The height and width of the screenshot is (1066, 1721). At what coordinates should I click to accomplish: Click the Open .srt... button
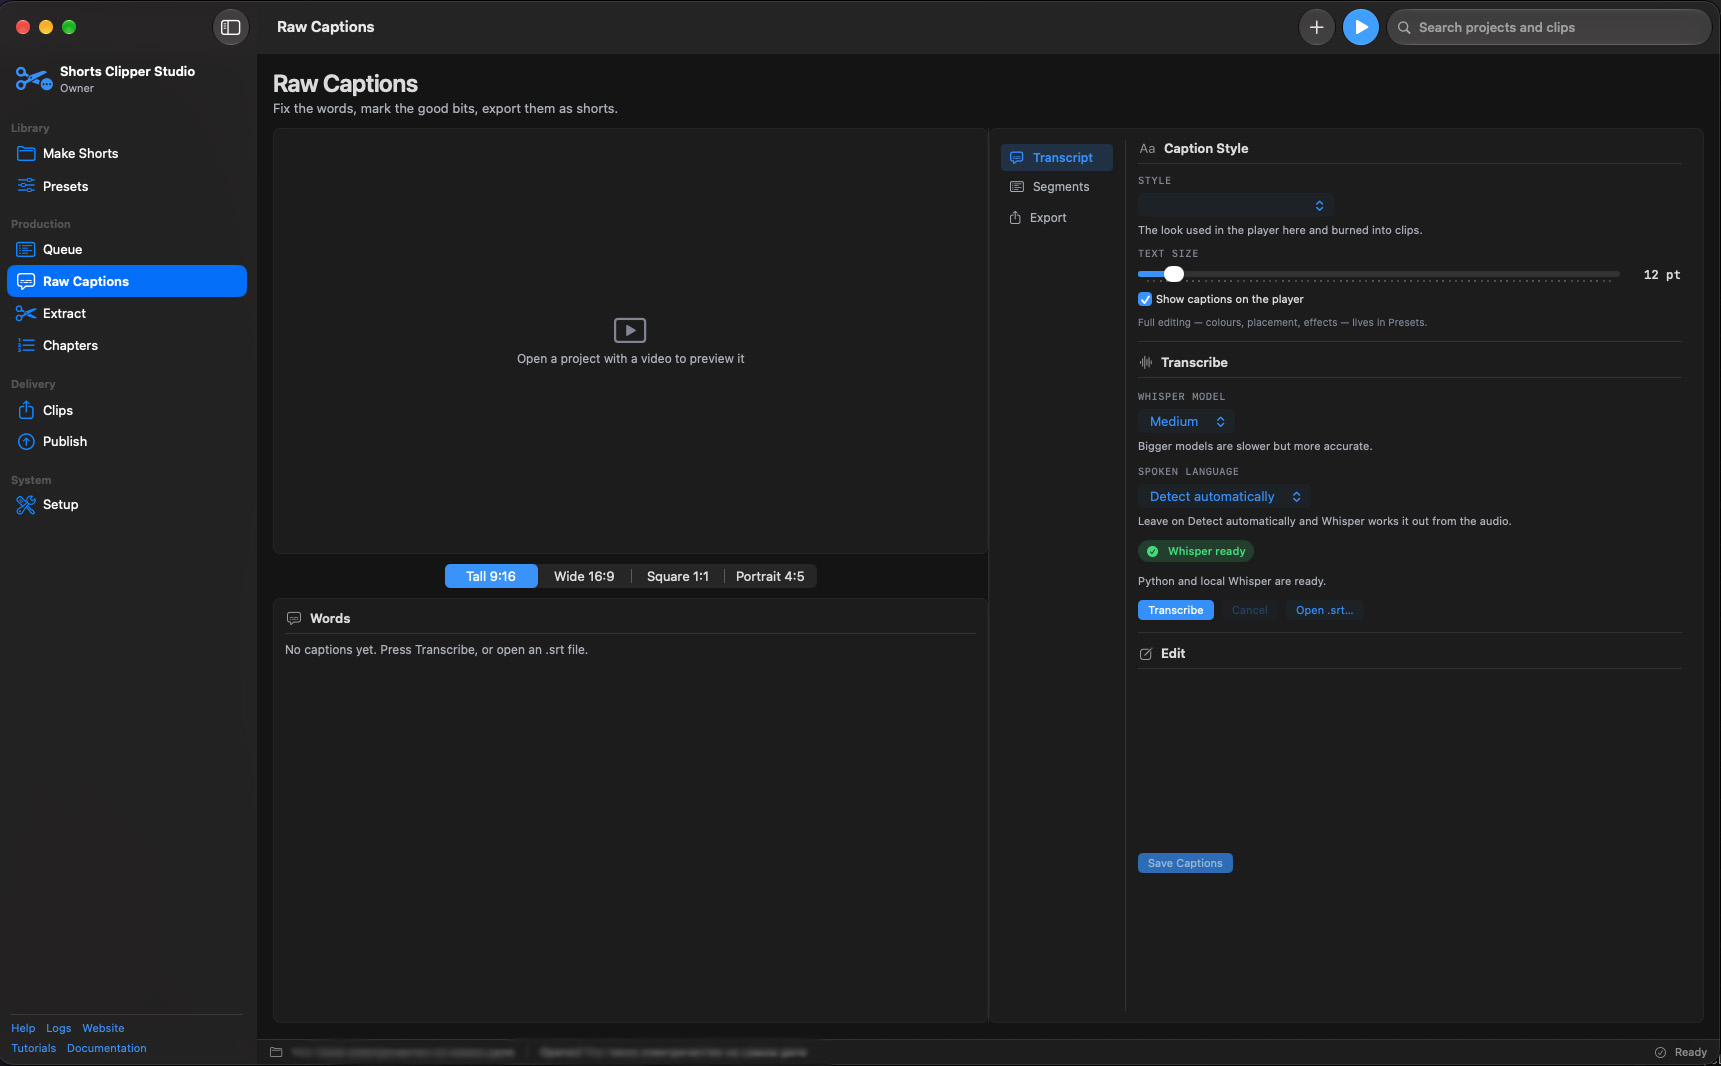click(1325, 610)
